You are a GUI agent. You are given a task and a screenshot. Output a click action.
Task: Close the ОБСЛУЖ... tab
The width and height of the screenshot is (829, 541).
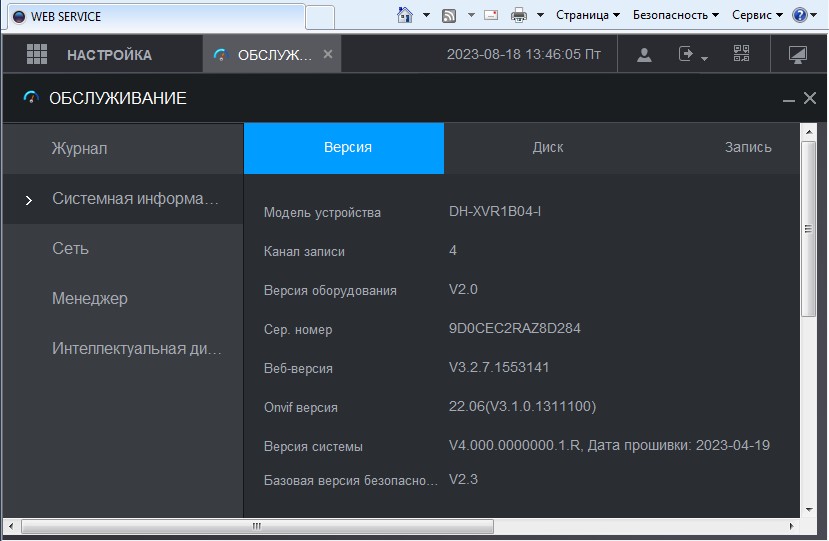click(x=328, y=54)
